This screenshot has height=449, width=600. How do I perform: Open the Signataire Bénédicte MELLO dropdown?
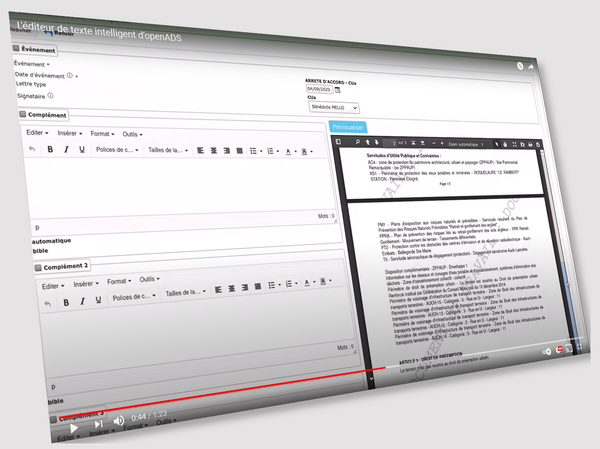(x=332, y=106)
